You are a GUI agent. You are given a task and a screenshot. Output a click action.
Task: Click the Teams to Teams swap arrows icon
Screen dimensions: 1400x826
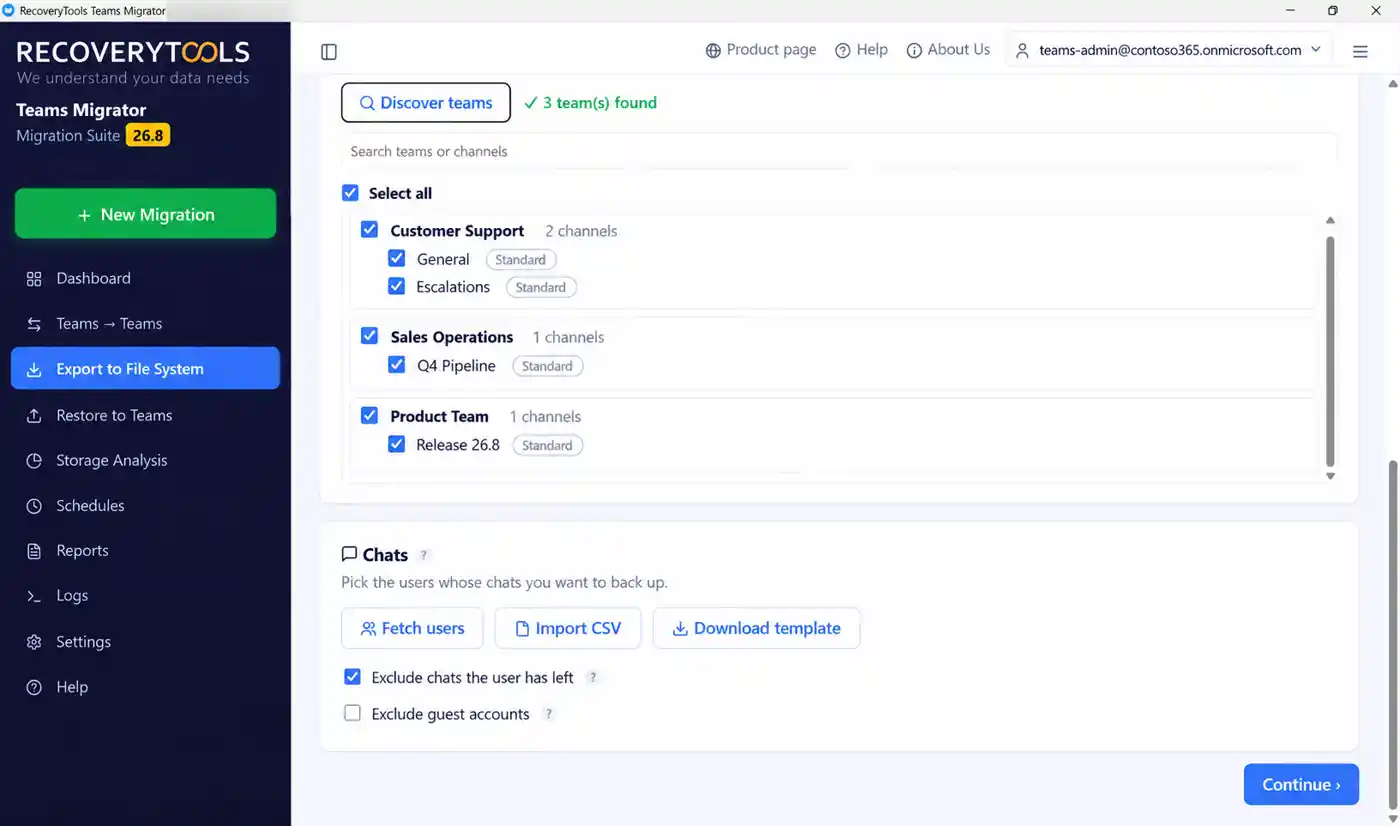(34, 324)
